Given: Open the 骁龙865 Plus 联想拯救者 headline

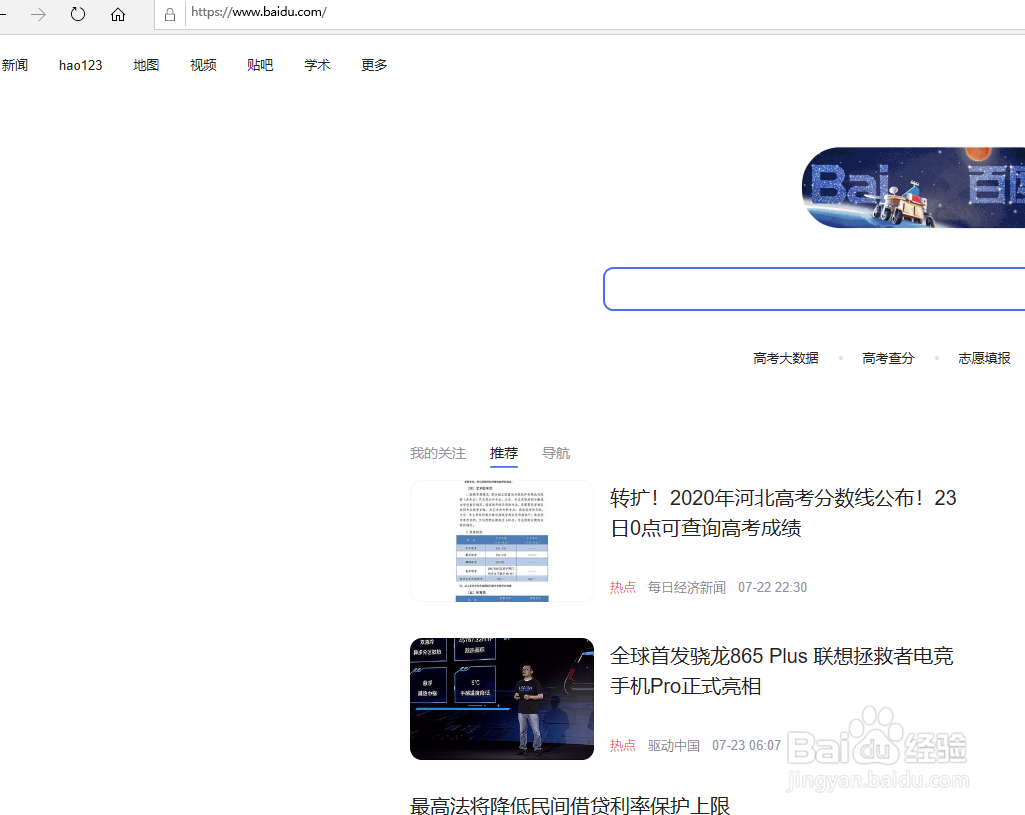Looking at the screenshot, I should click(x=781, y=671).
